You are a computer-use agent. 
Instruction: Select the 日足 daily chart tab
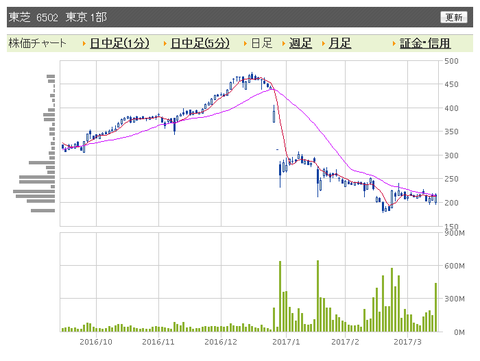point(261,43)
